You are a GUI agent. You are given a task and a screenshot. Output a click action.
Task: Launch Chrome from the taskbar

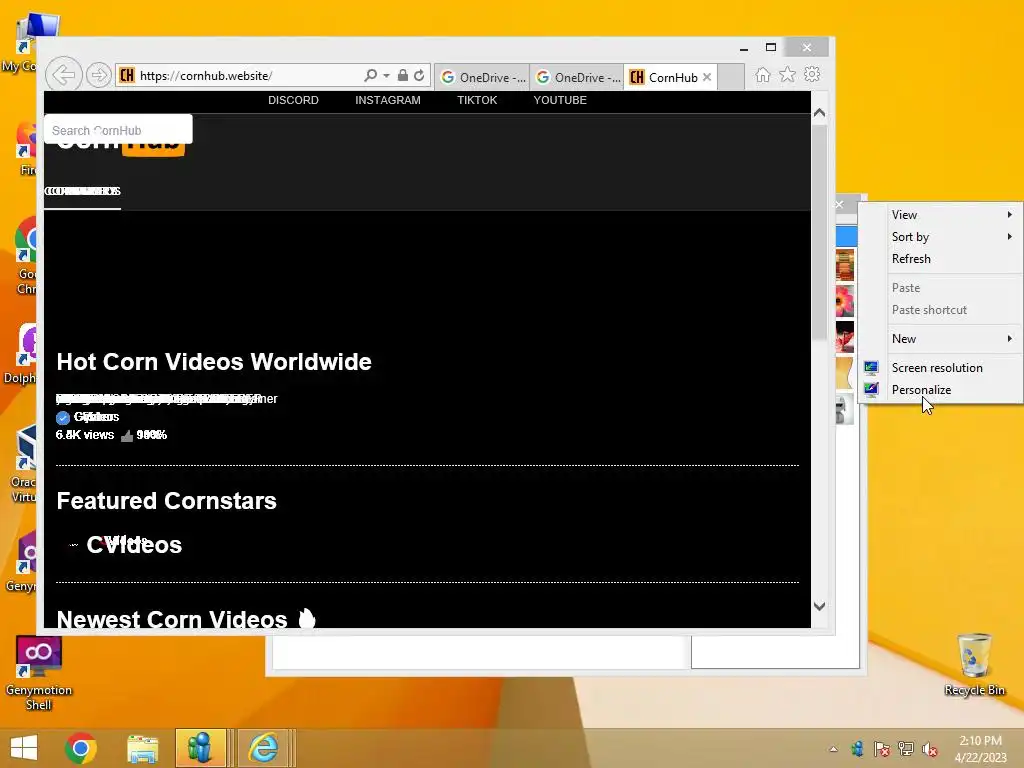click(81, 748)
